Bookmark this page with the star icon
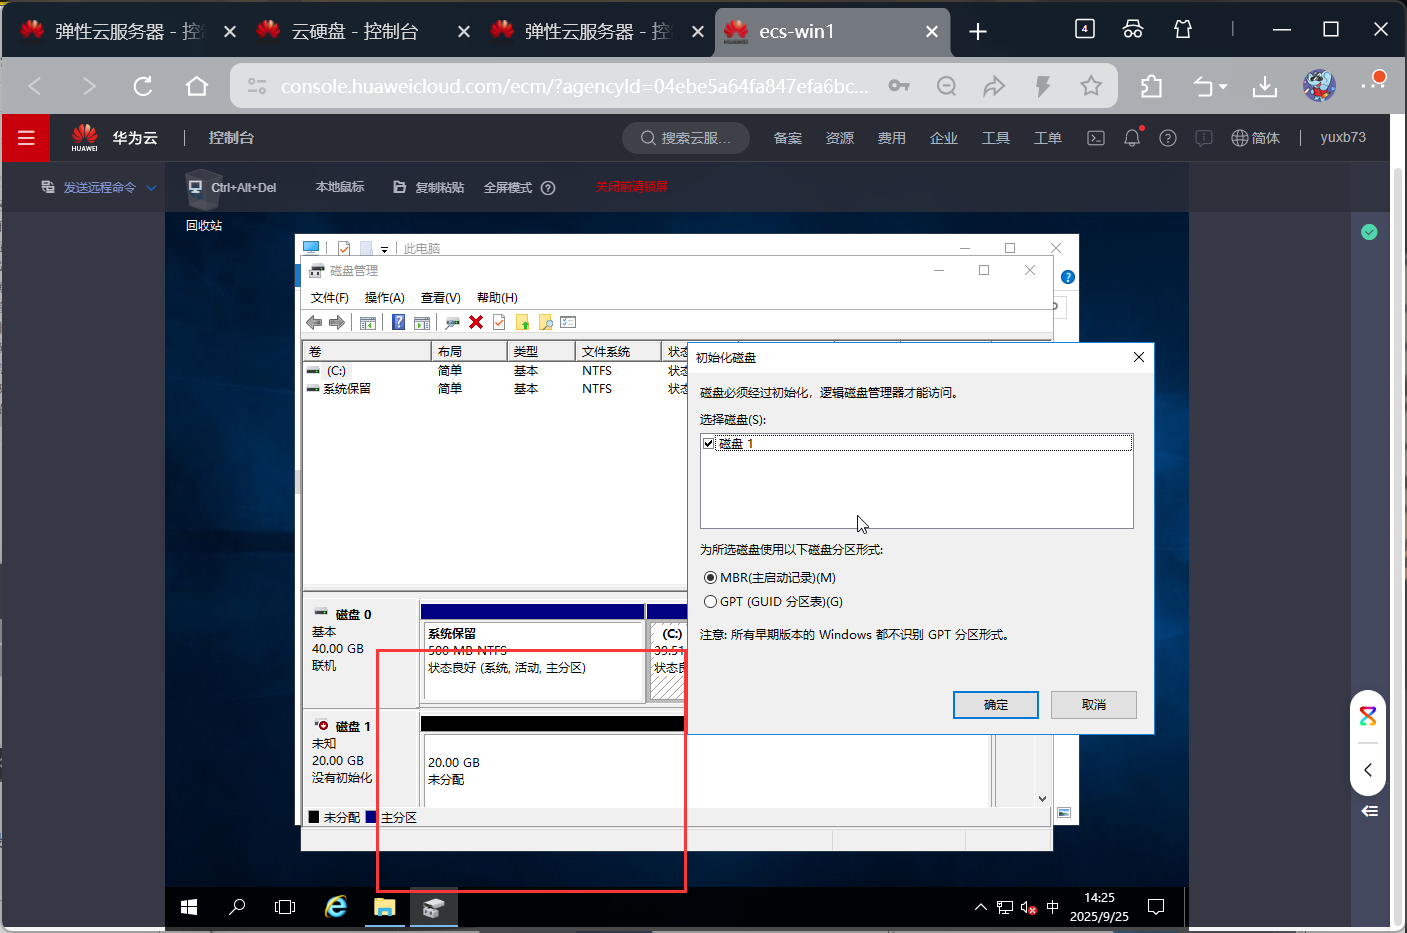Image resolution: width=1407 pixels, height=933 pixels. 1091,86
